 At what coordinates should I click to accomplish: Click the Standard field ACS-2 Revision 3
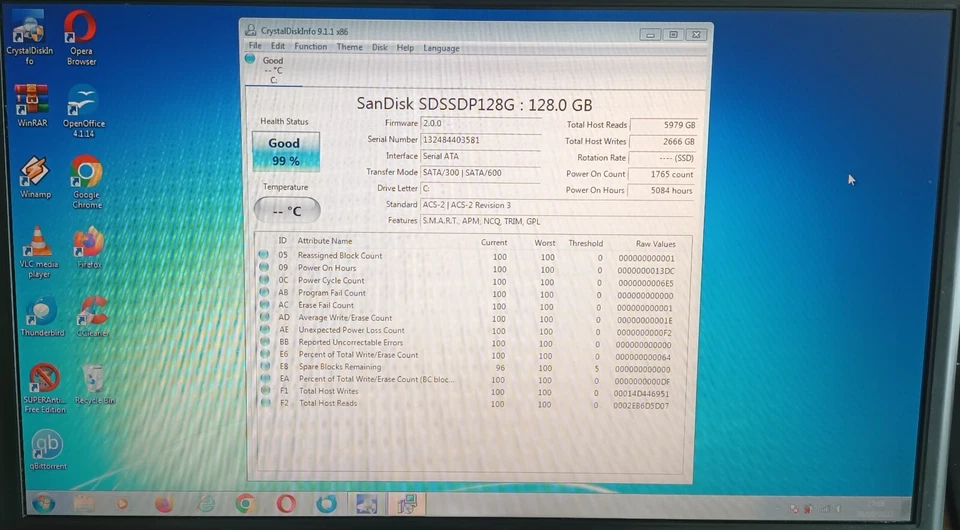[x=557, y=205]
